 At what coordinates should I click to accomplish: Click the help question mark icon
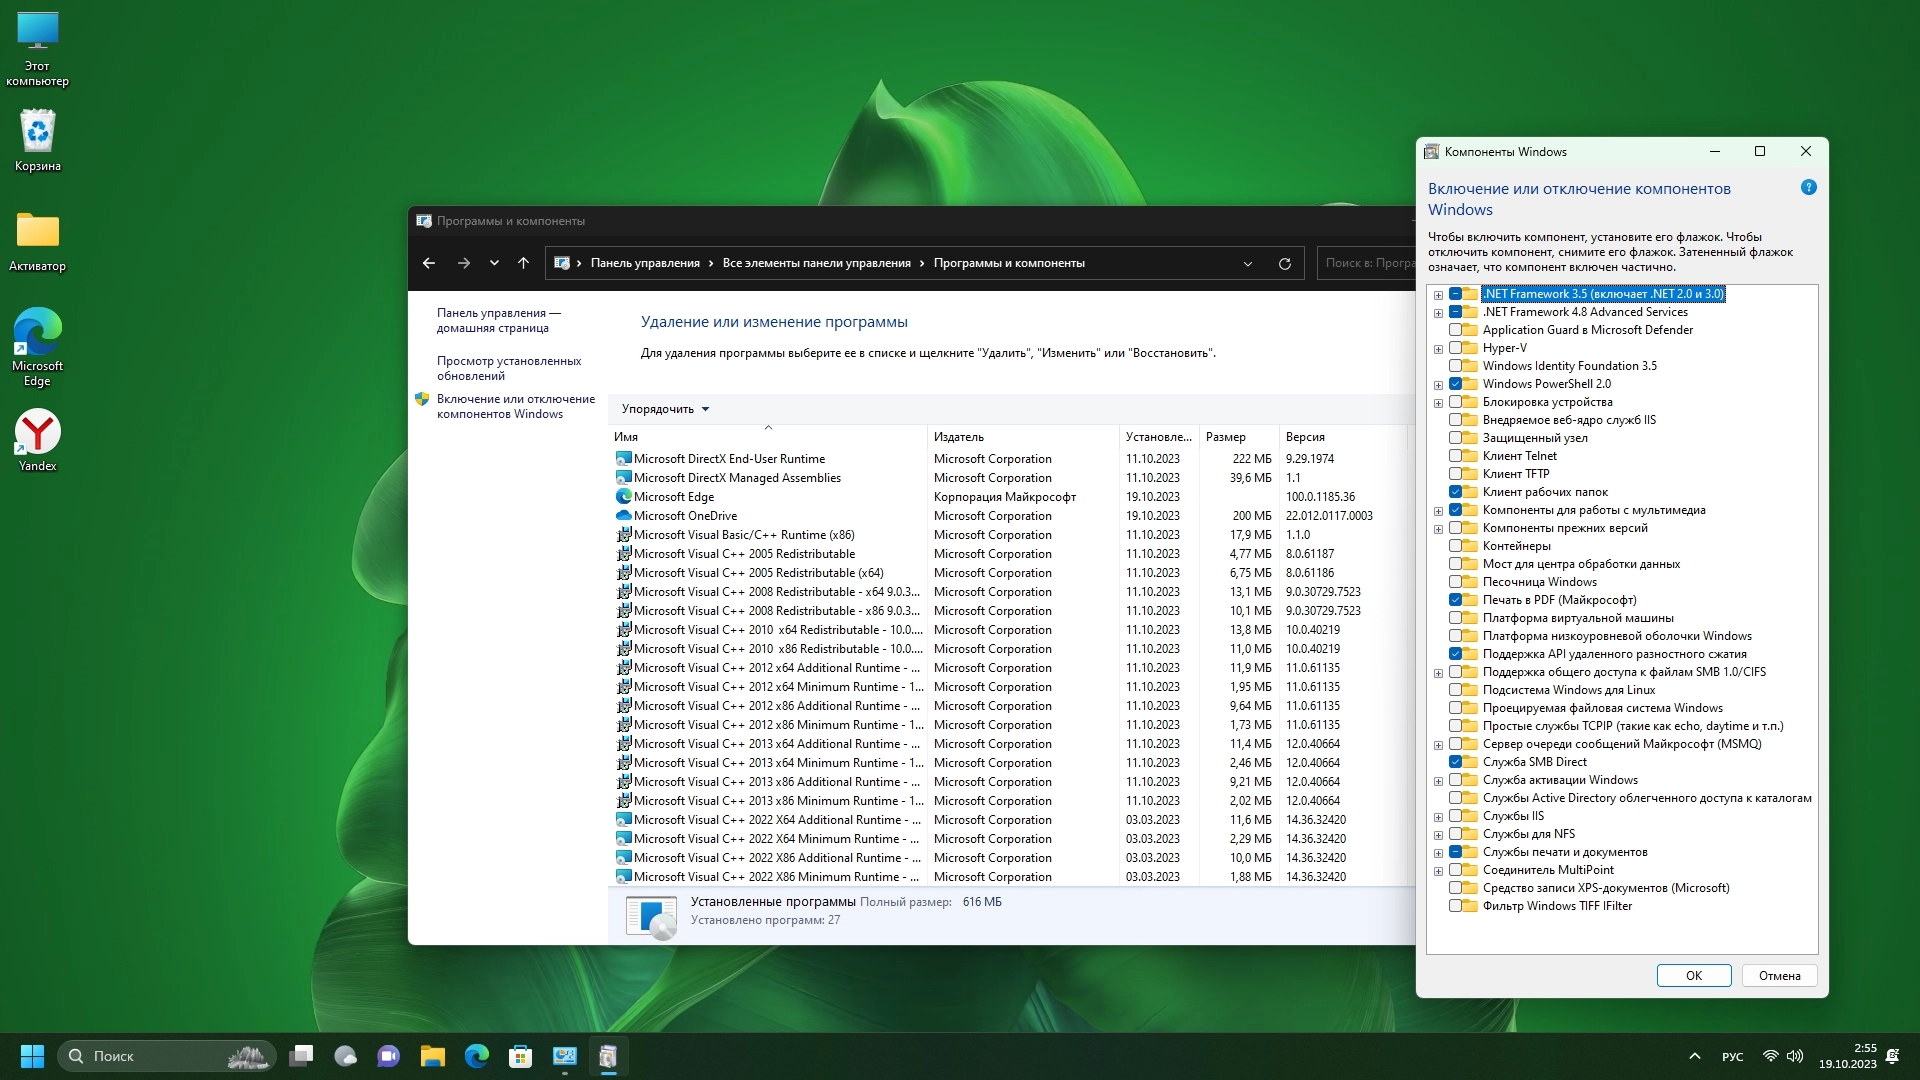[1808, 188]
